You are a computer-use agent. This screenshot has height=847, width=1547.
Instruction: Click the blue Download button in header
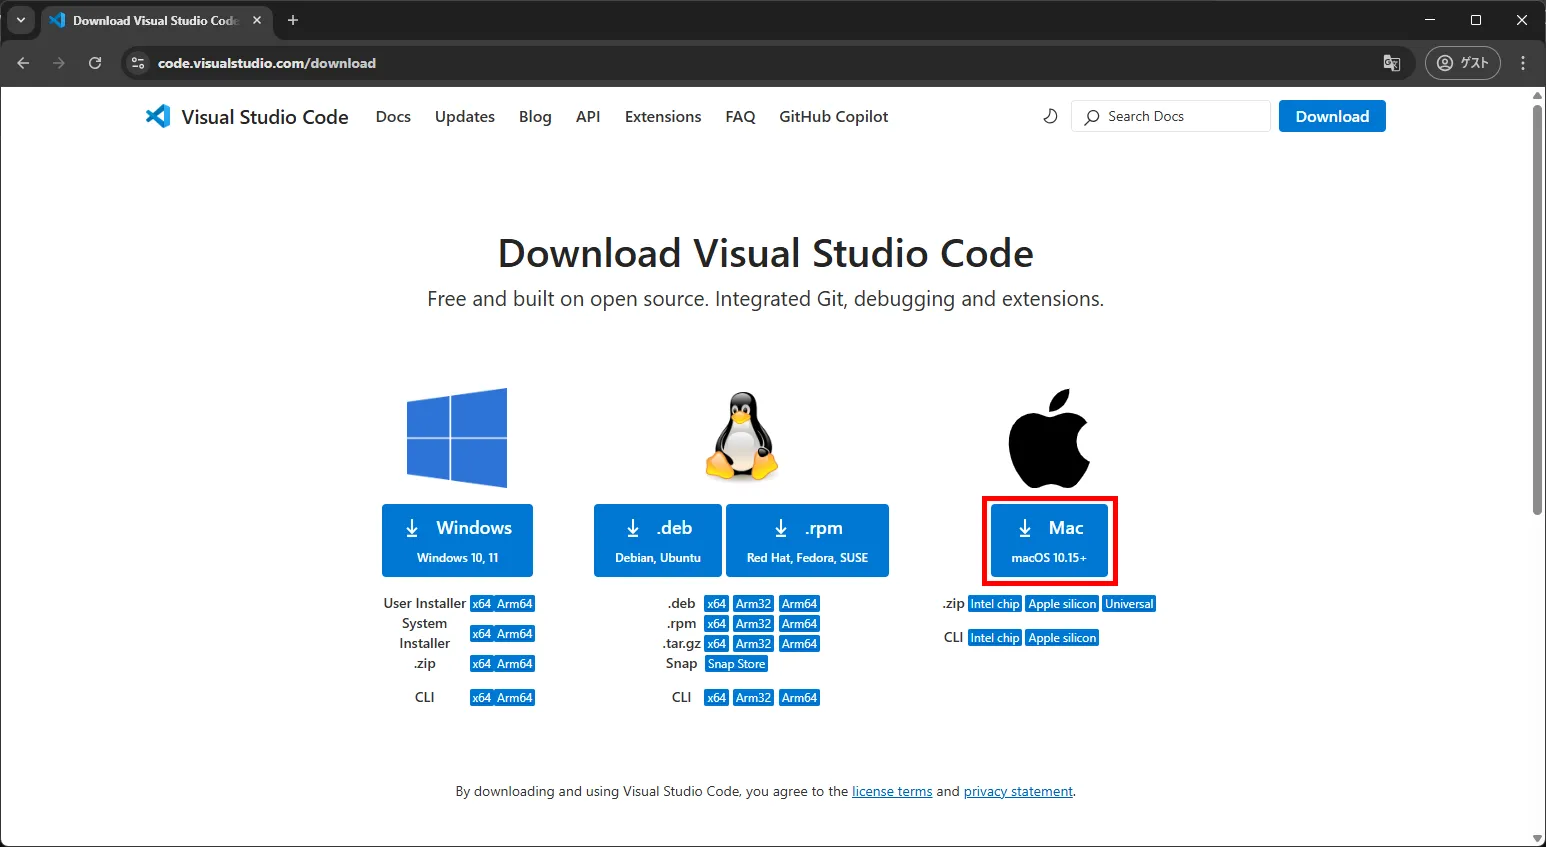point(1332,116)
